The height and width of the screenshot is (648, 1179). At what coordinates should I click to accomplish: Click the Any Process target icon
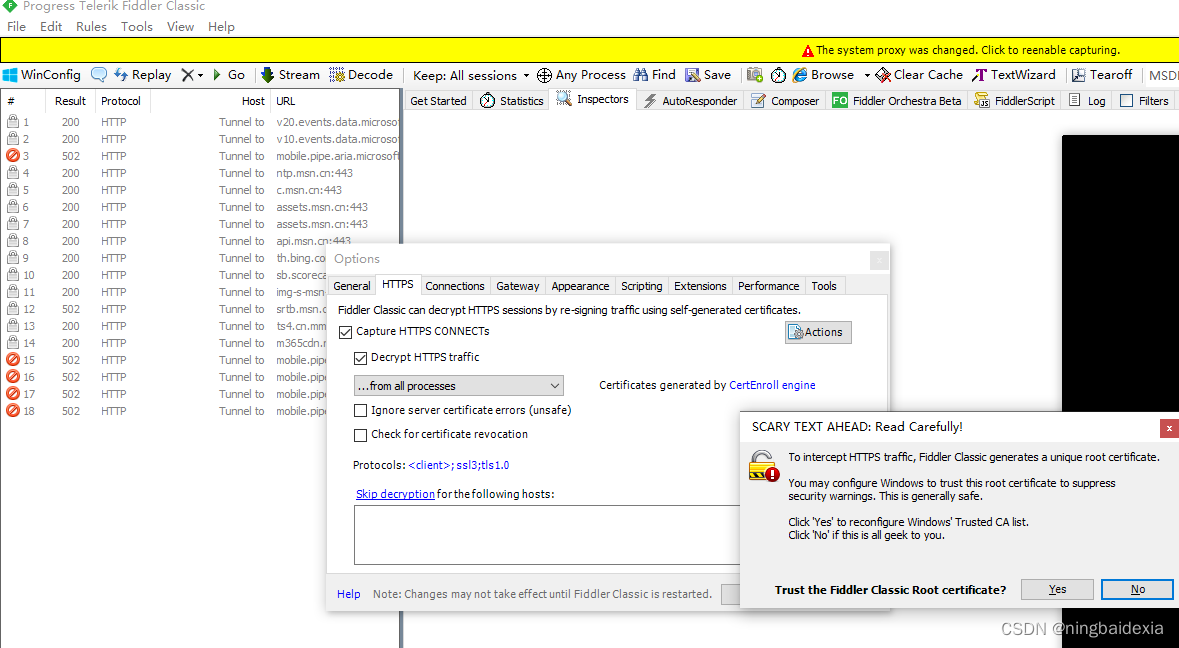tap(544, 75)
